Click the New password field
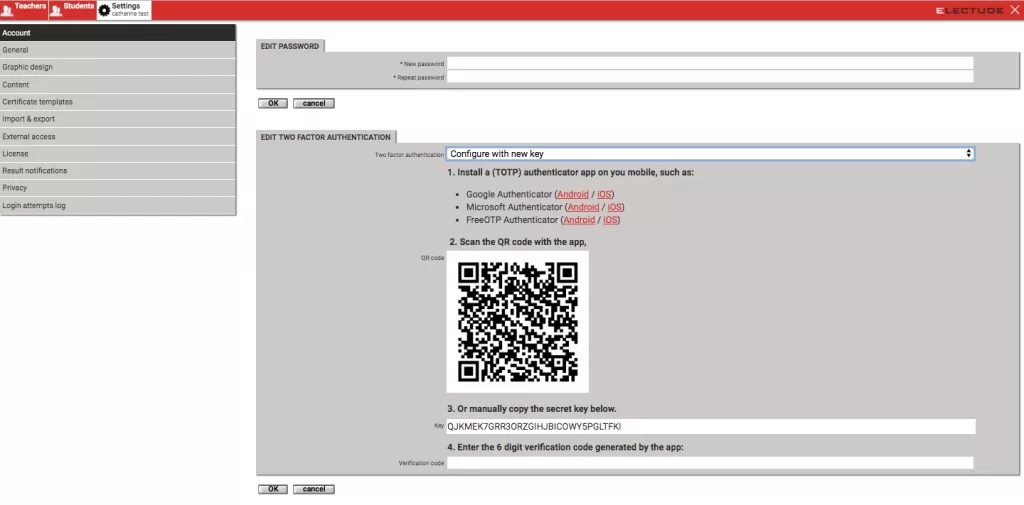The width and height of the screenshot is (1024, 505). pyautogui.click(x=710, y=63)
